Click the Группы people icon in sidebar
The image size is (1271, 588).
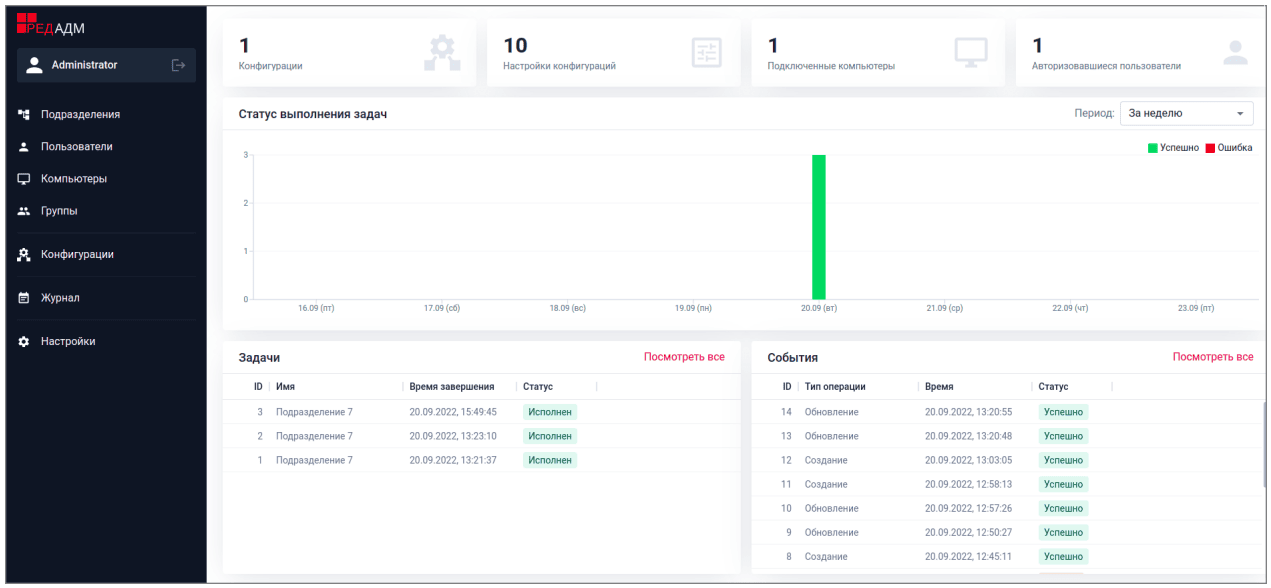24,211
